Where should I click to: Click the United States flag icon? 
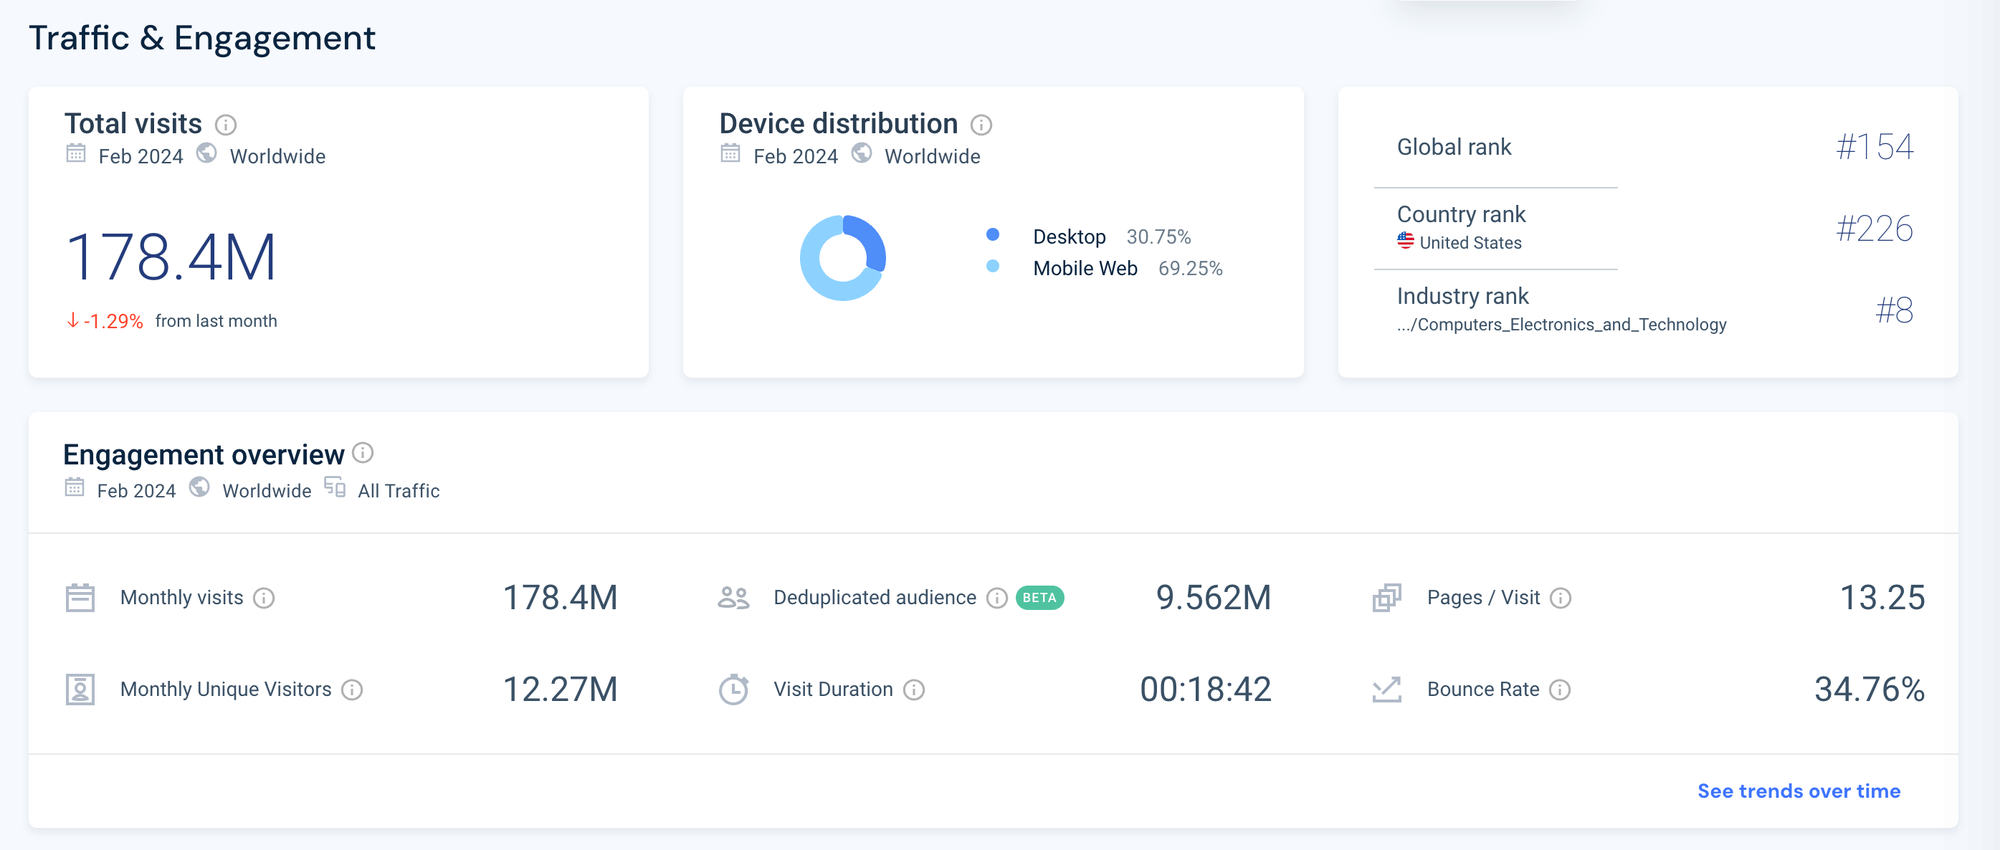pyautogui.click(x=1406, y=241)
